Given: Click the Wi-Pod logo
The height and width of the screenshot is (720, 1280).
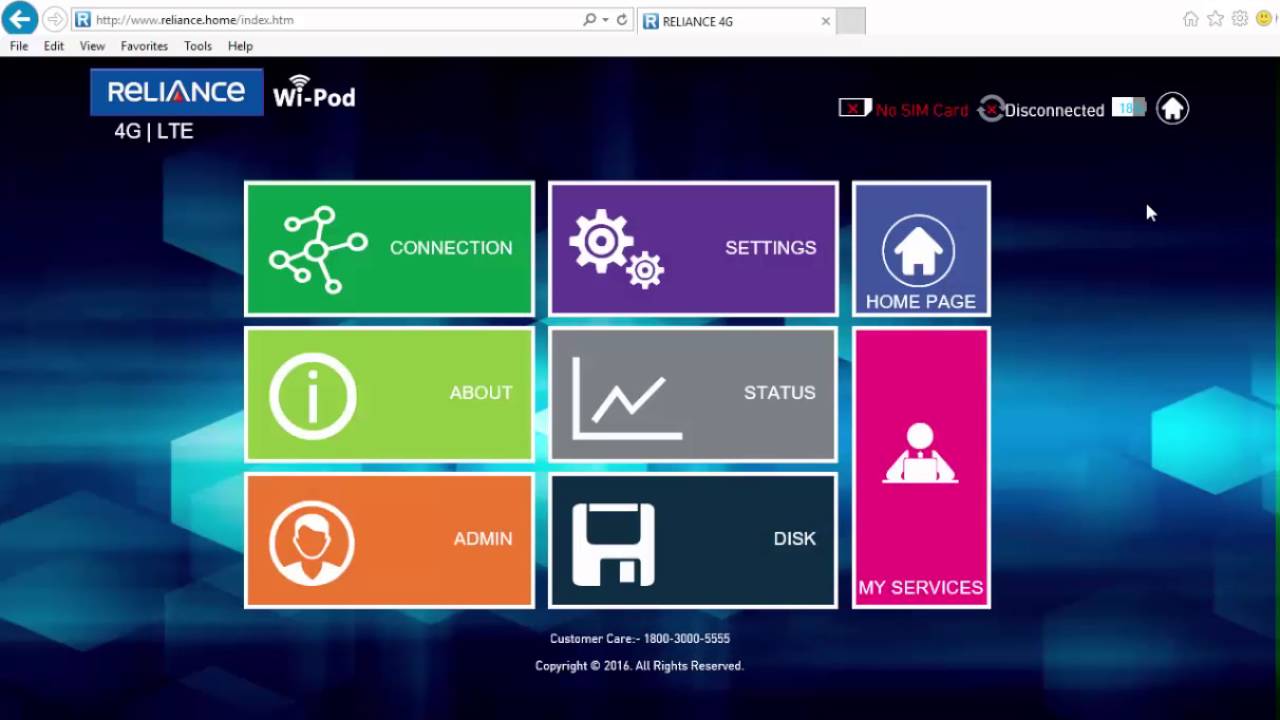Looking at the screenshot, I should tap(314, 92).
